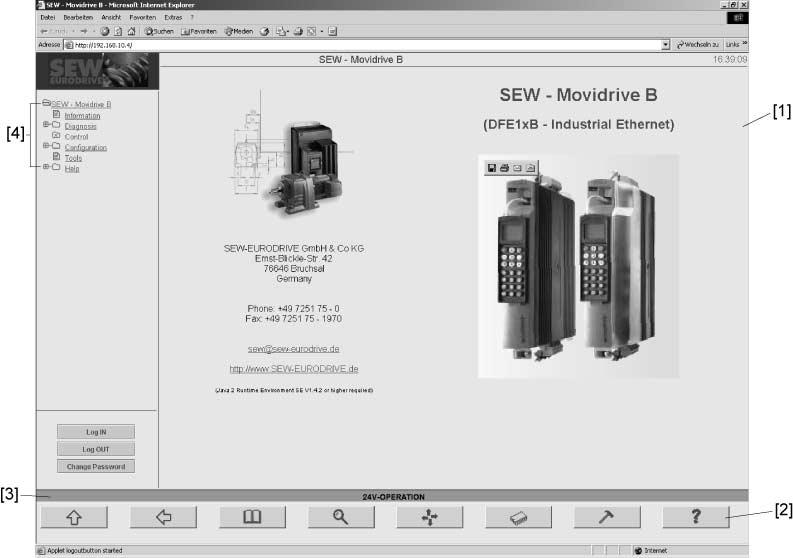Expand the Diagnosis folder in tree
Image resolution: width=793 pixels, height=558 pixels.
[46, 124]
